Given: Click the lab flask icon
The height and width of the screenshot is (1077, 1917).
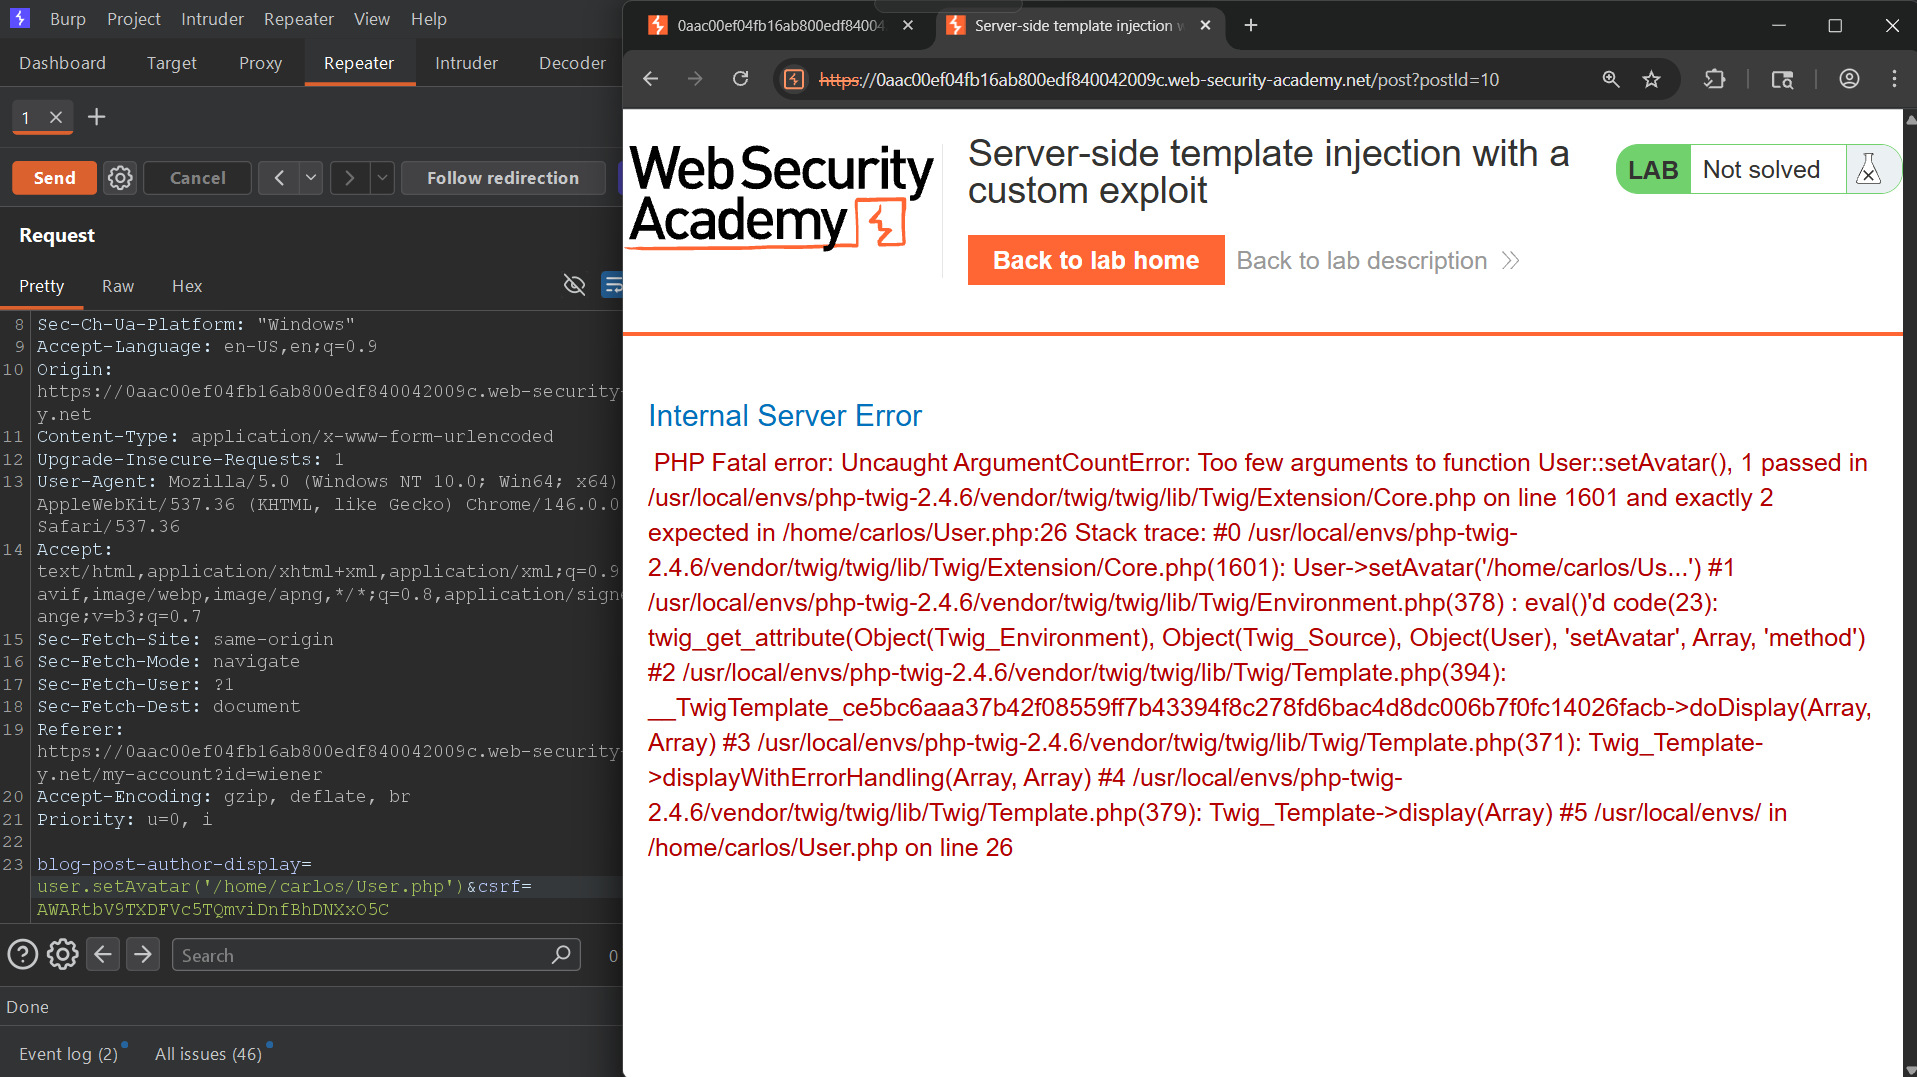Looking at the screenshot, I should tap(1868, 170).
